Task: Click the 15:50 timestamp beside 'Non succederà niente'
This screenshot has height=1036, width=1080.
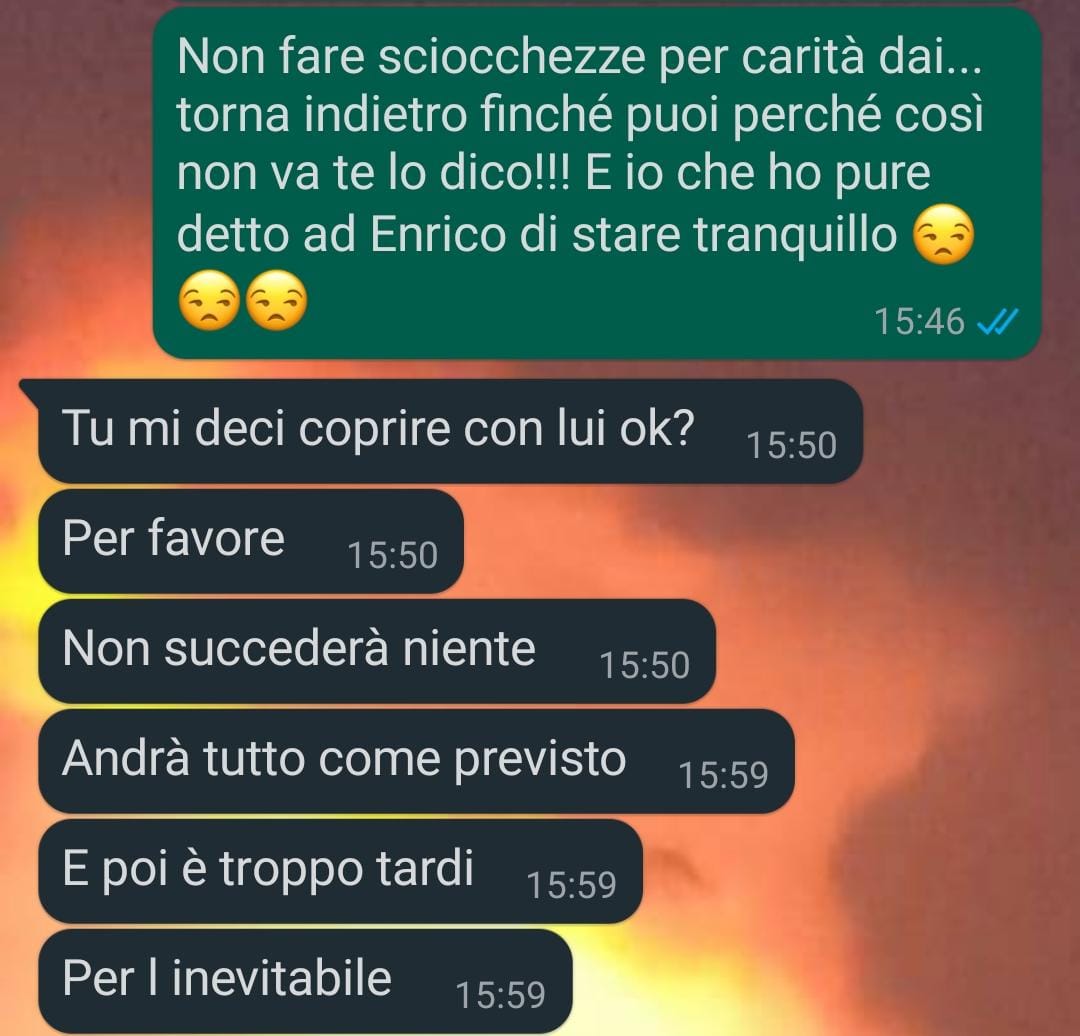Action: click(645, 665)
